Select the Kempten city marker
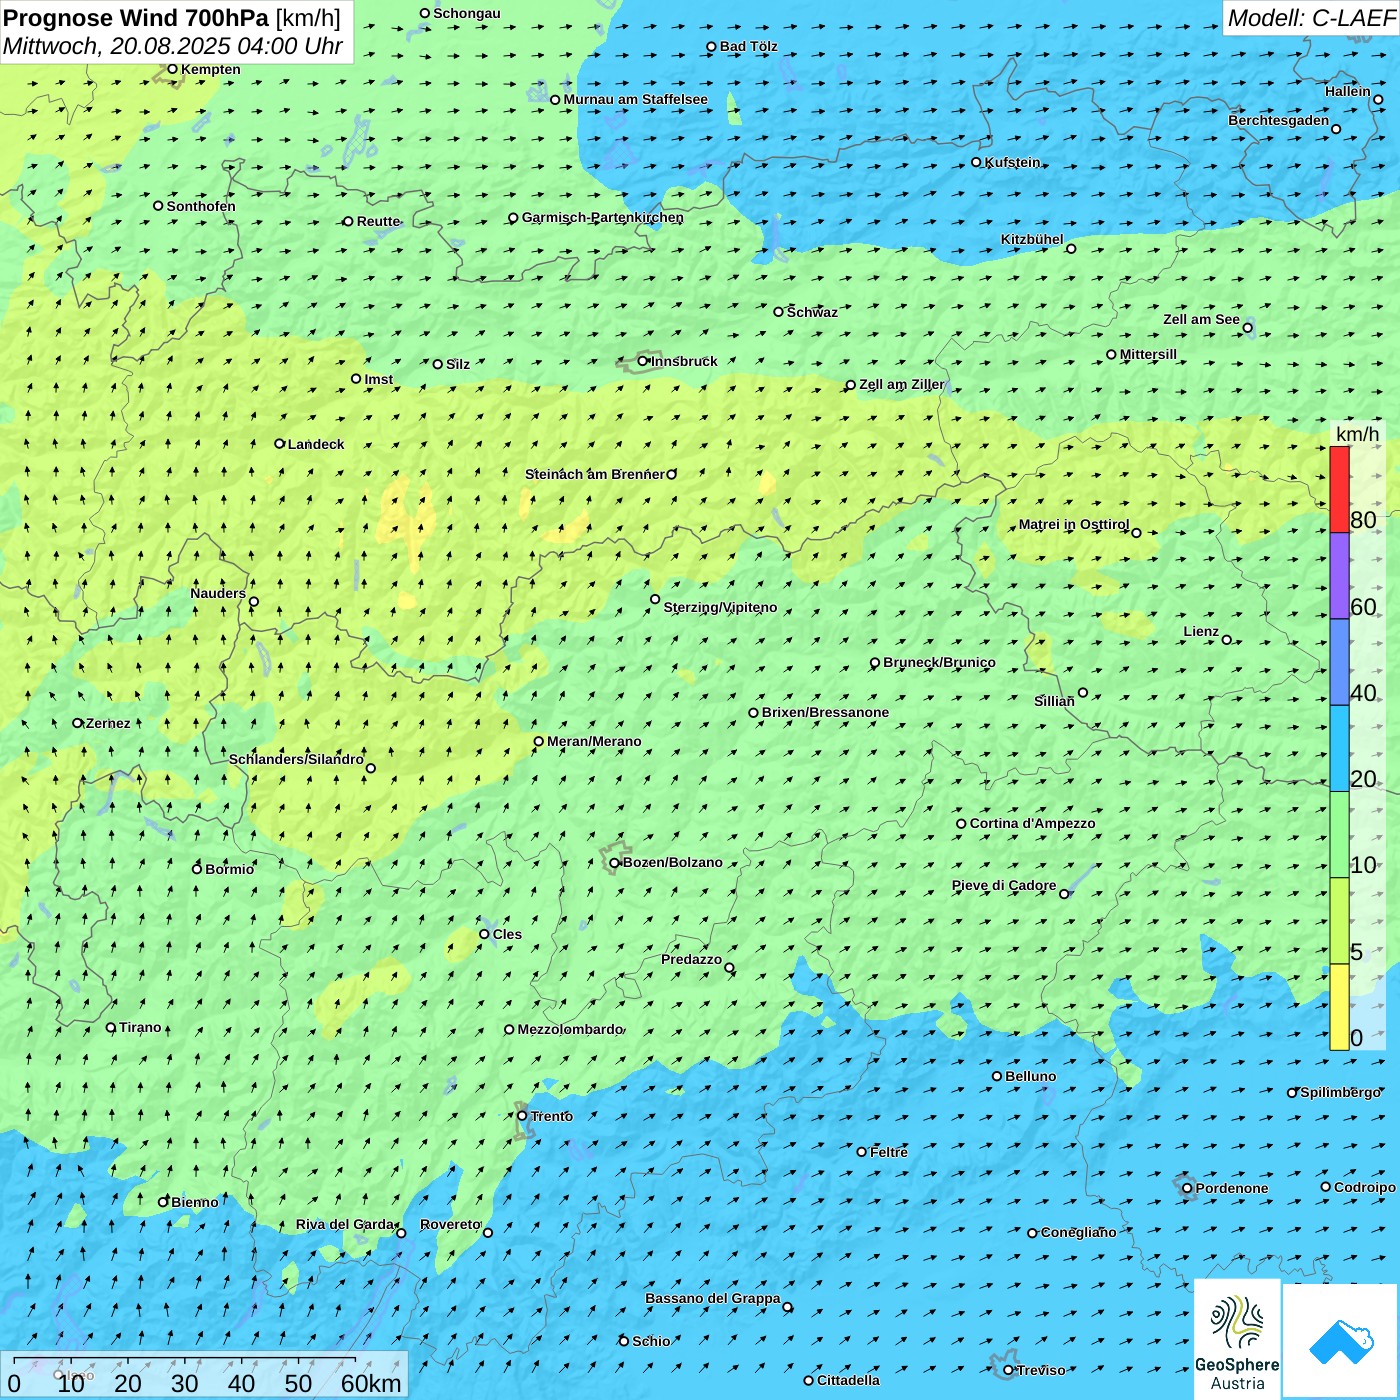 tap(172, 69)
